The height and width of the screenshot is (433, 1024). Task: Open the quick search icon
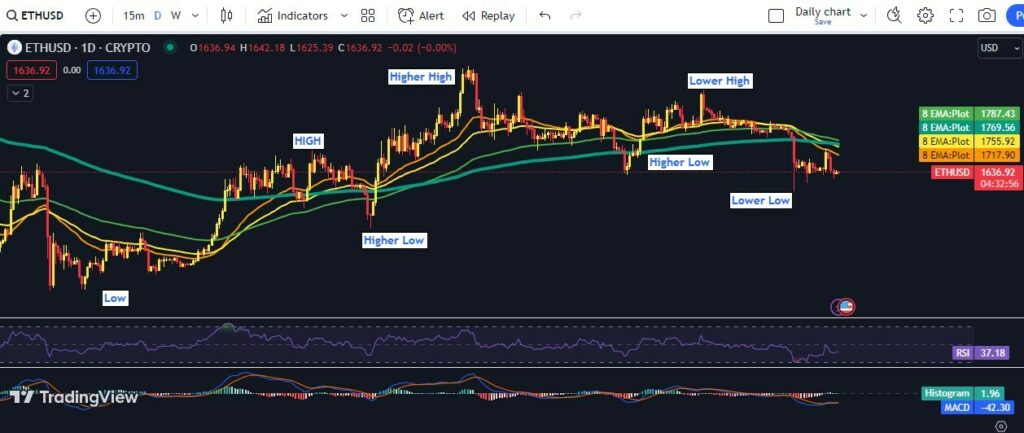894,16
